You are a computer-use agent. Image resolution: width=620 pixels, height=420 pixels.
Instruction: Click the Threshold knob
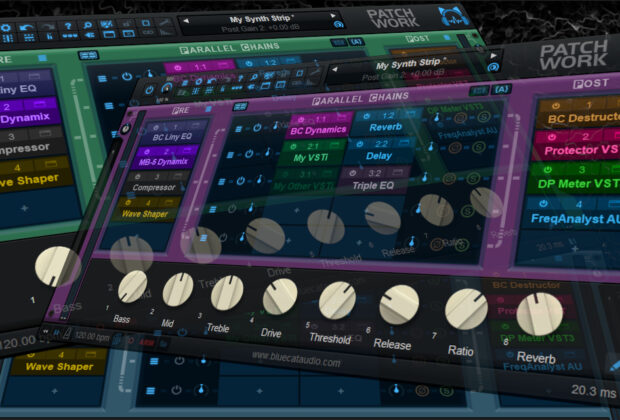336,300
